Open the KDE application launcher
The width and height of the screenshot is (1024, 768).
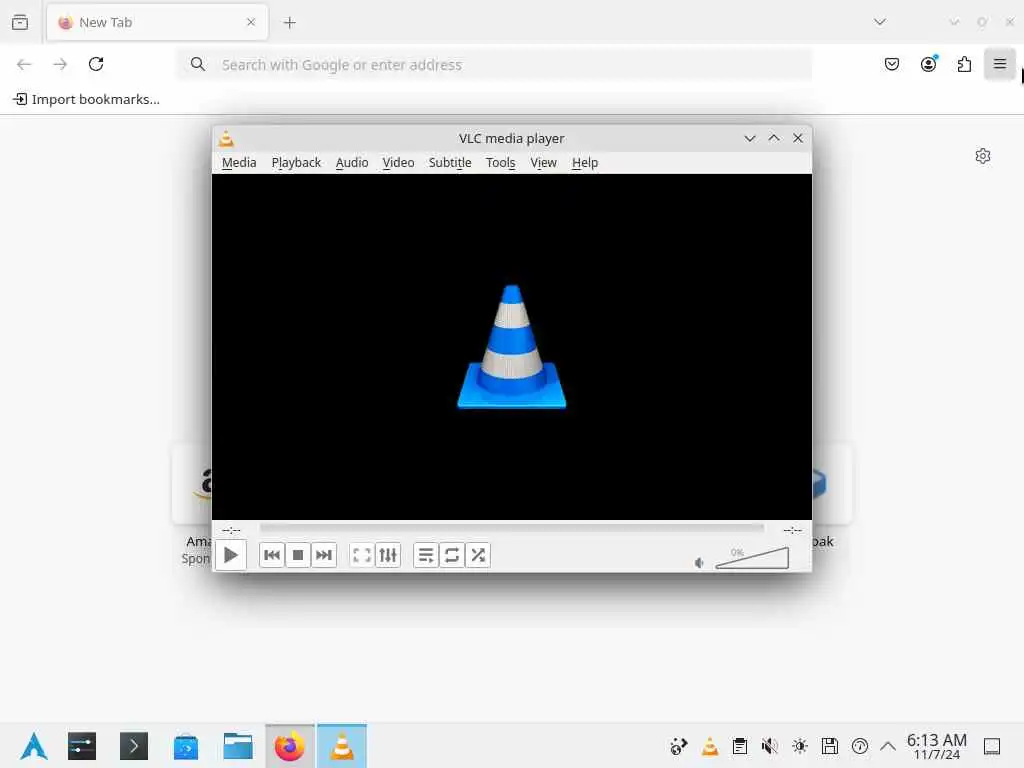pos(34,746)
